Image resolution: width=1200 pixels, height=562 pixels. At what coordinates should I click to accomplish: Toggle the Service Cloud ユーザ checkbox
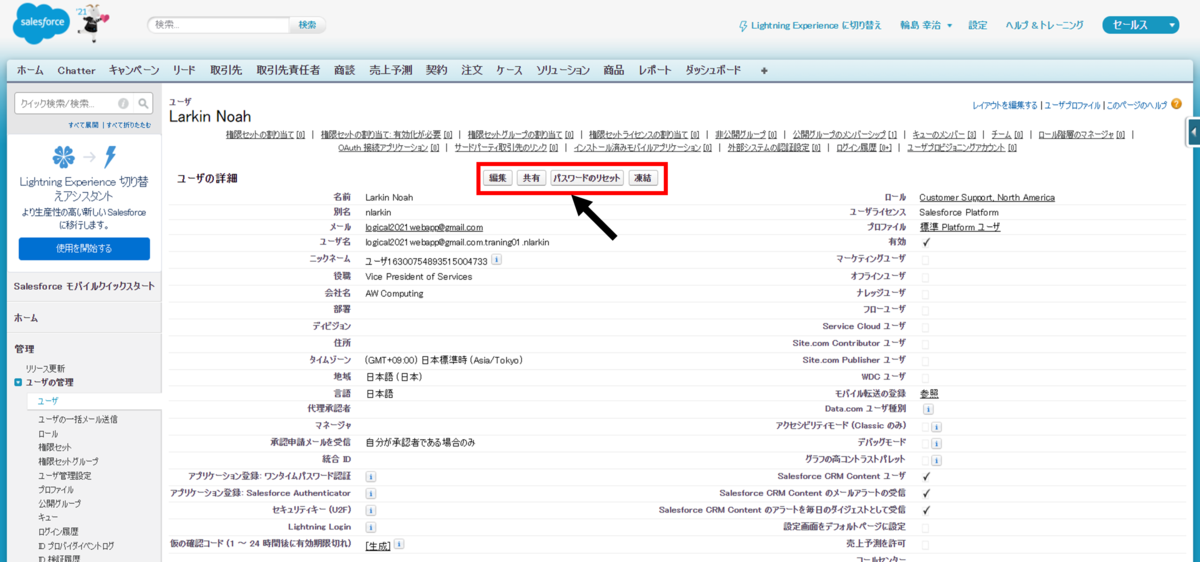925,326
